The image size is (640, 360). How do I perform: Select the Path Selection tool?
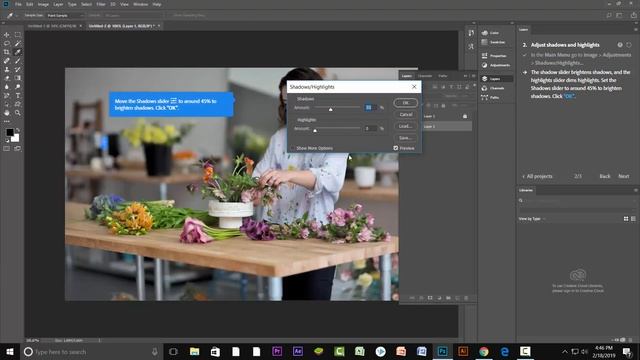[x=7, y=104]
